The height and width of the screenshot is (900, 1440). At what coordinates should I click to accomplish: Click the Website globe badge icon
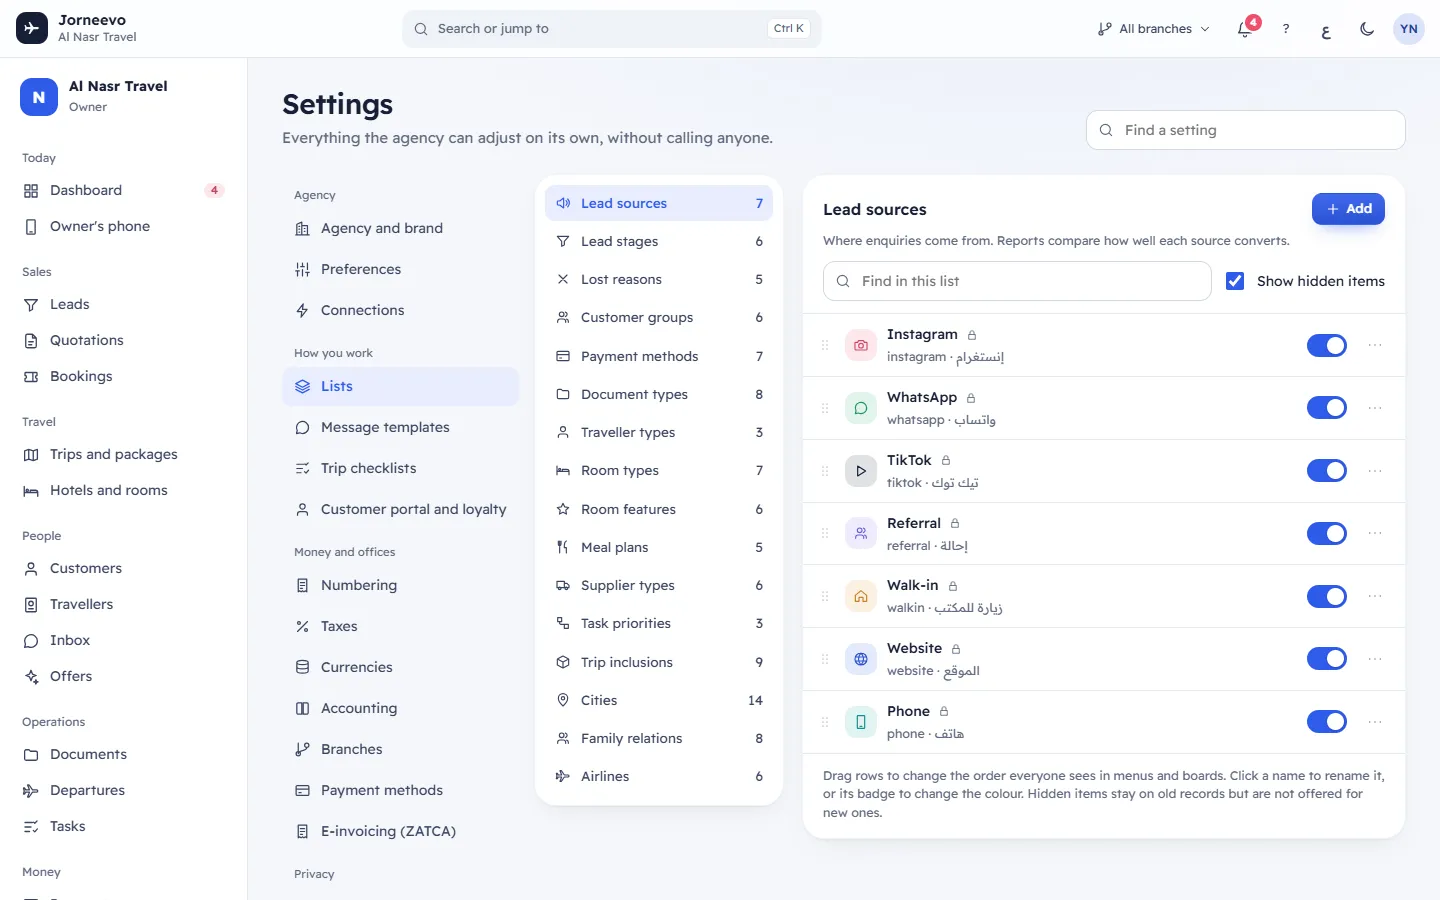pyautogui.click(x=861, y=659)
